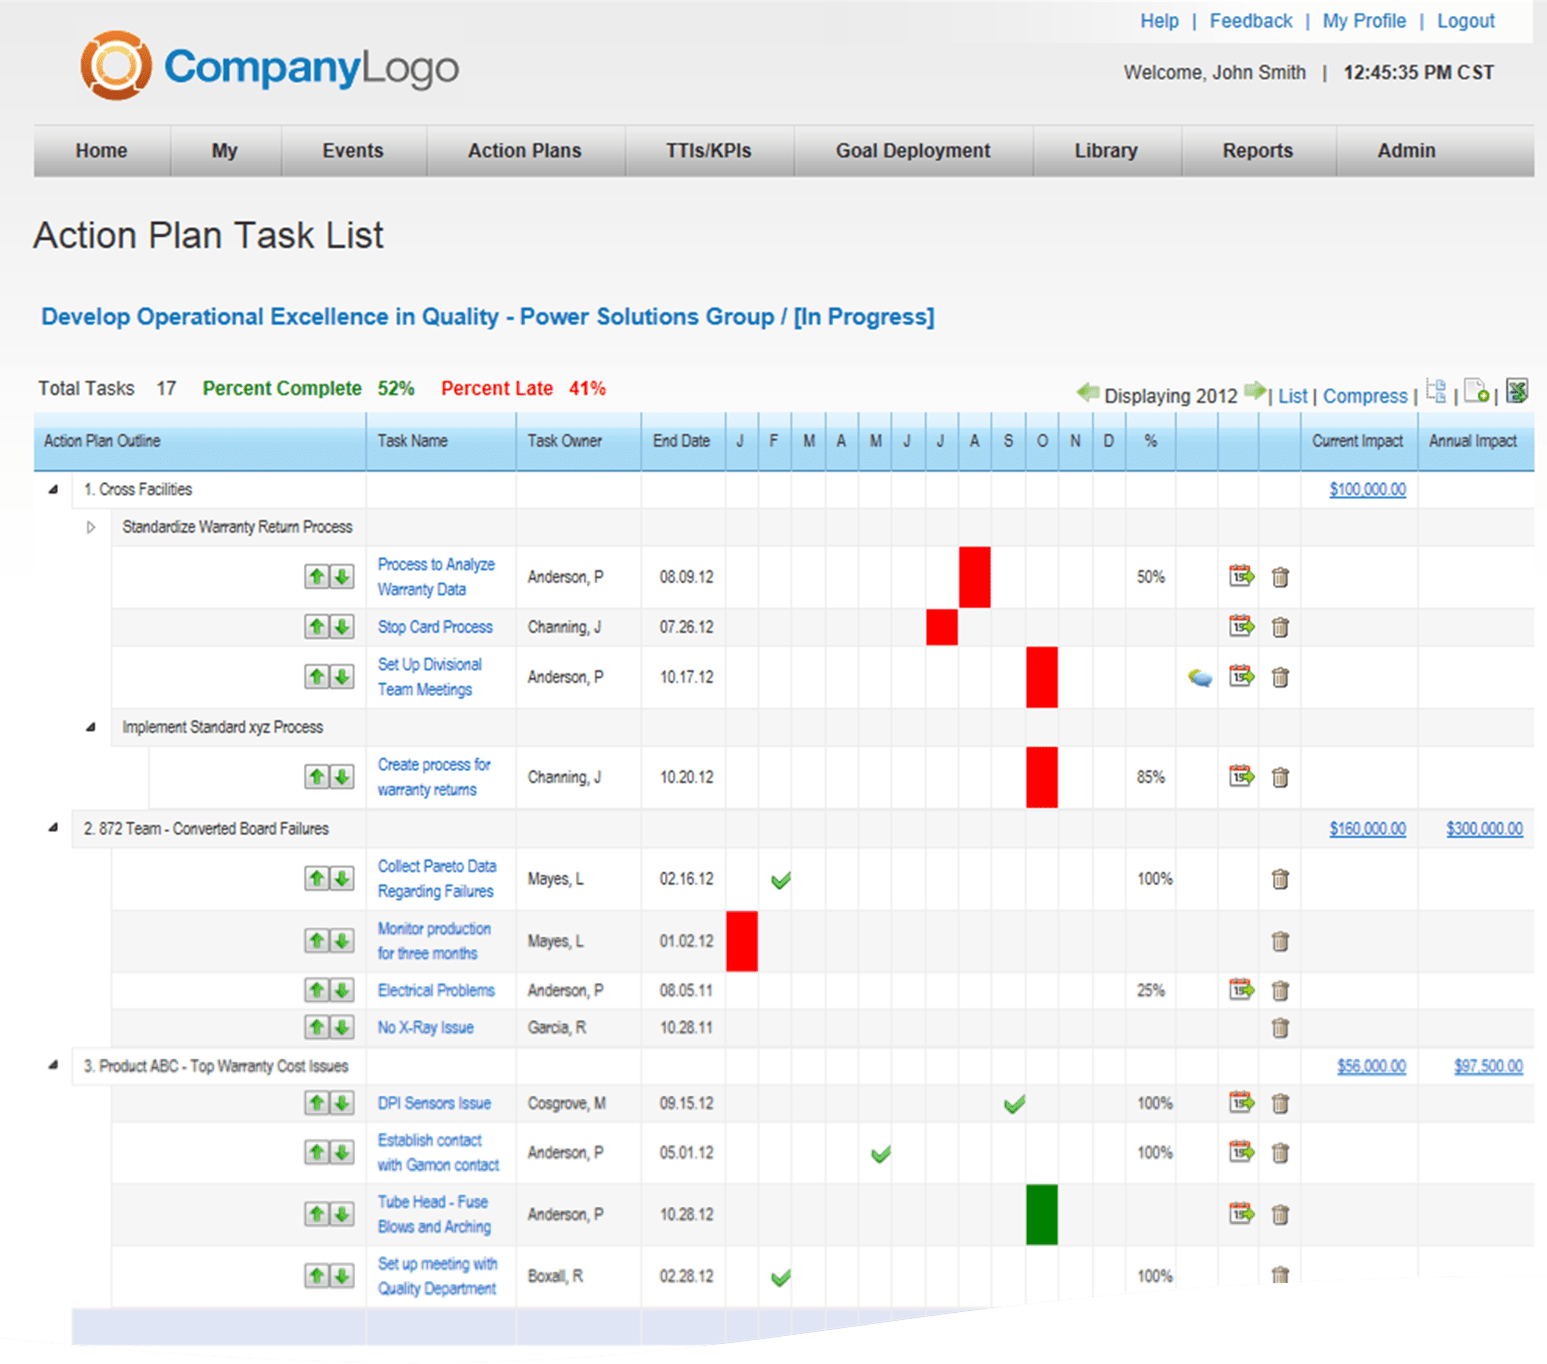Viewport: 1547px width, 1364px height.
Task: Click the add new document icon
Action: (x=1477, y=393)
